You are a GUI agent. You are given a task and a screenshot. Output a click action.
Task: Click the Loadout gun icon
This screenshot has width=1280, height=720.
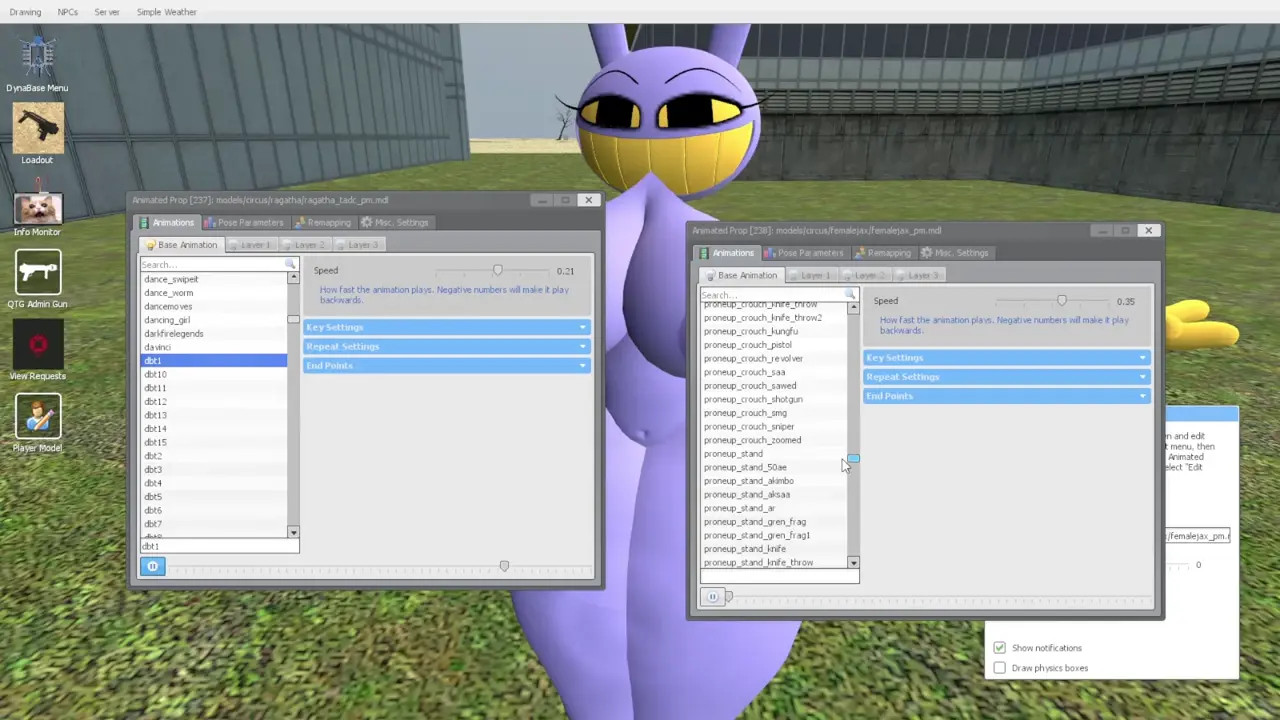point(37,128)
